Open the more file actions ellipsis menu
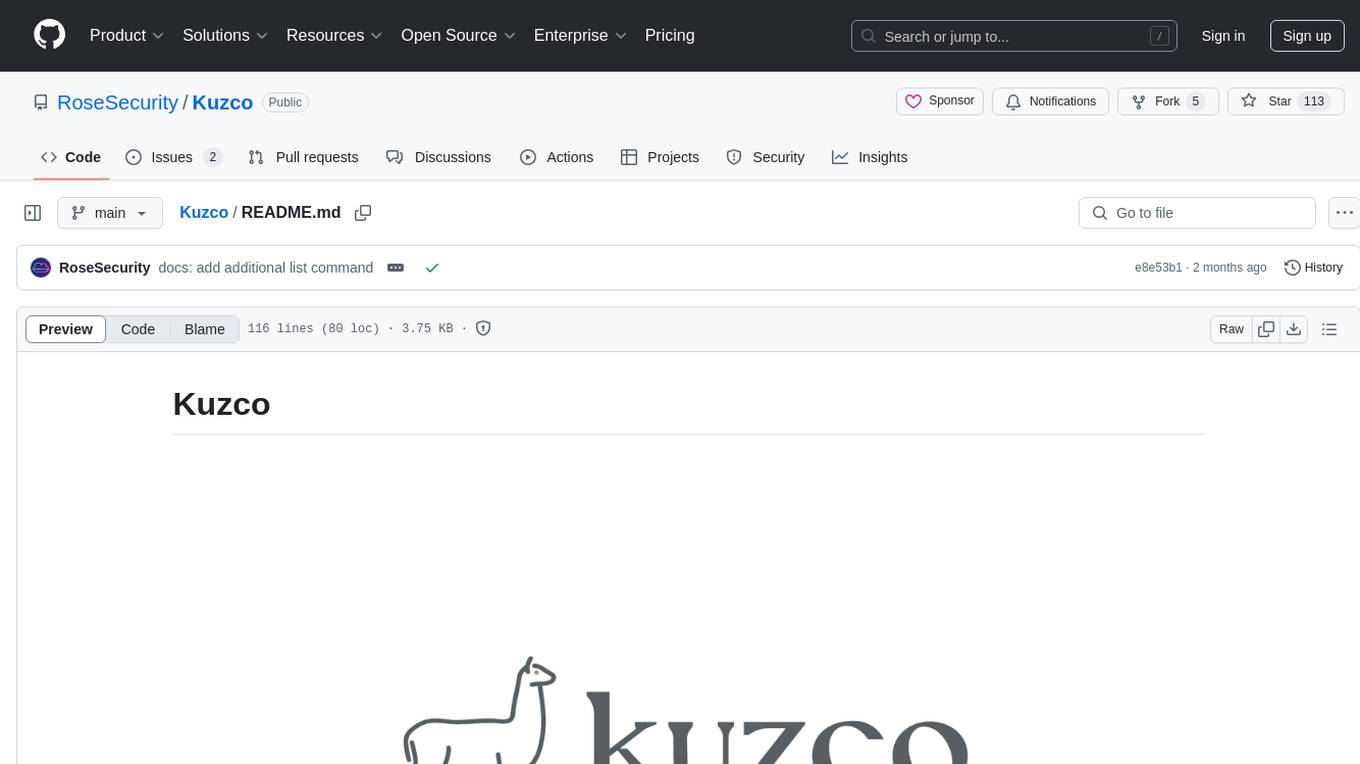 pyautogui.click(x=1344, y=213)
